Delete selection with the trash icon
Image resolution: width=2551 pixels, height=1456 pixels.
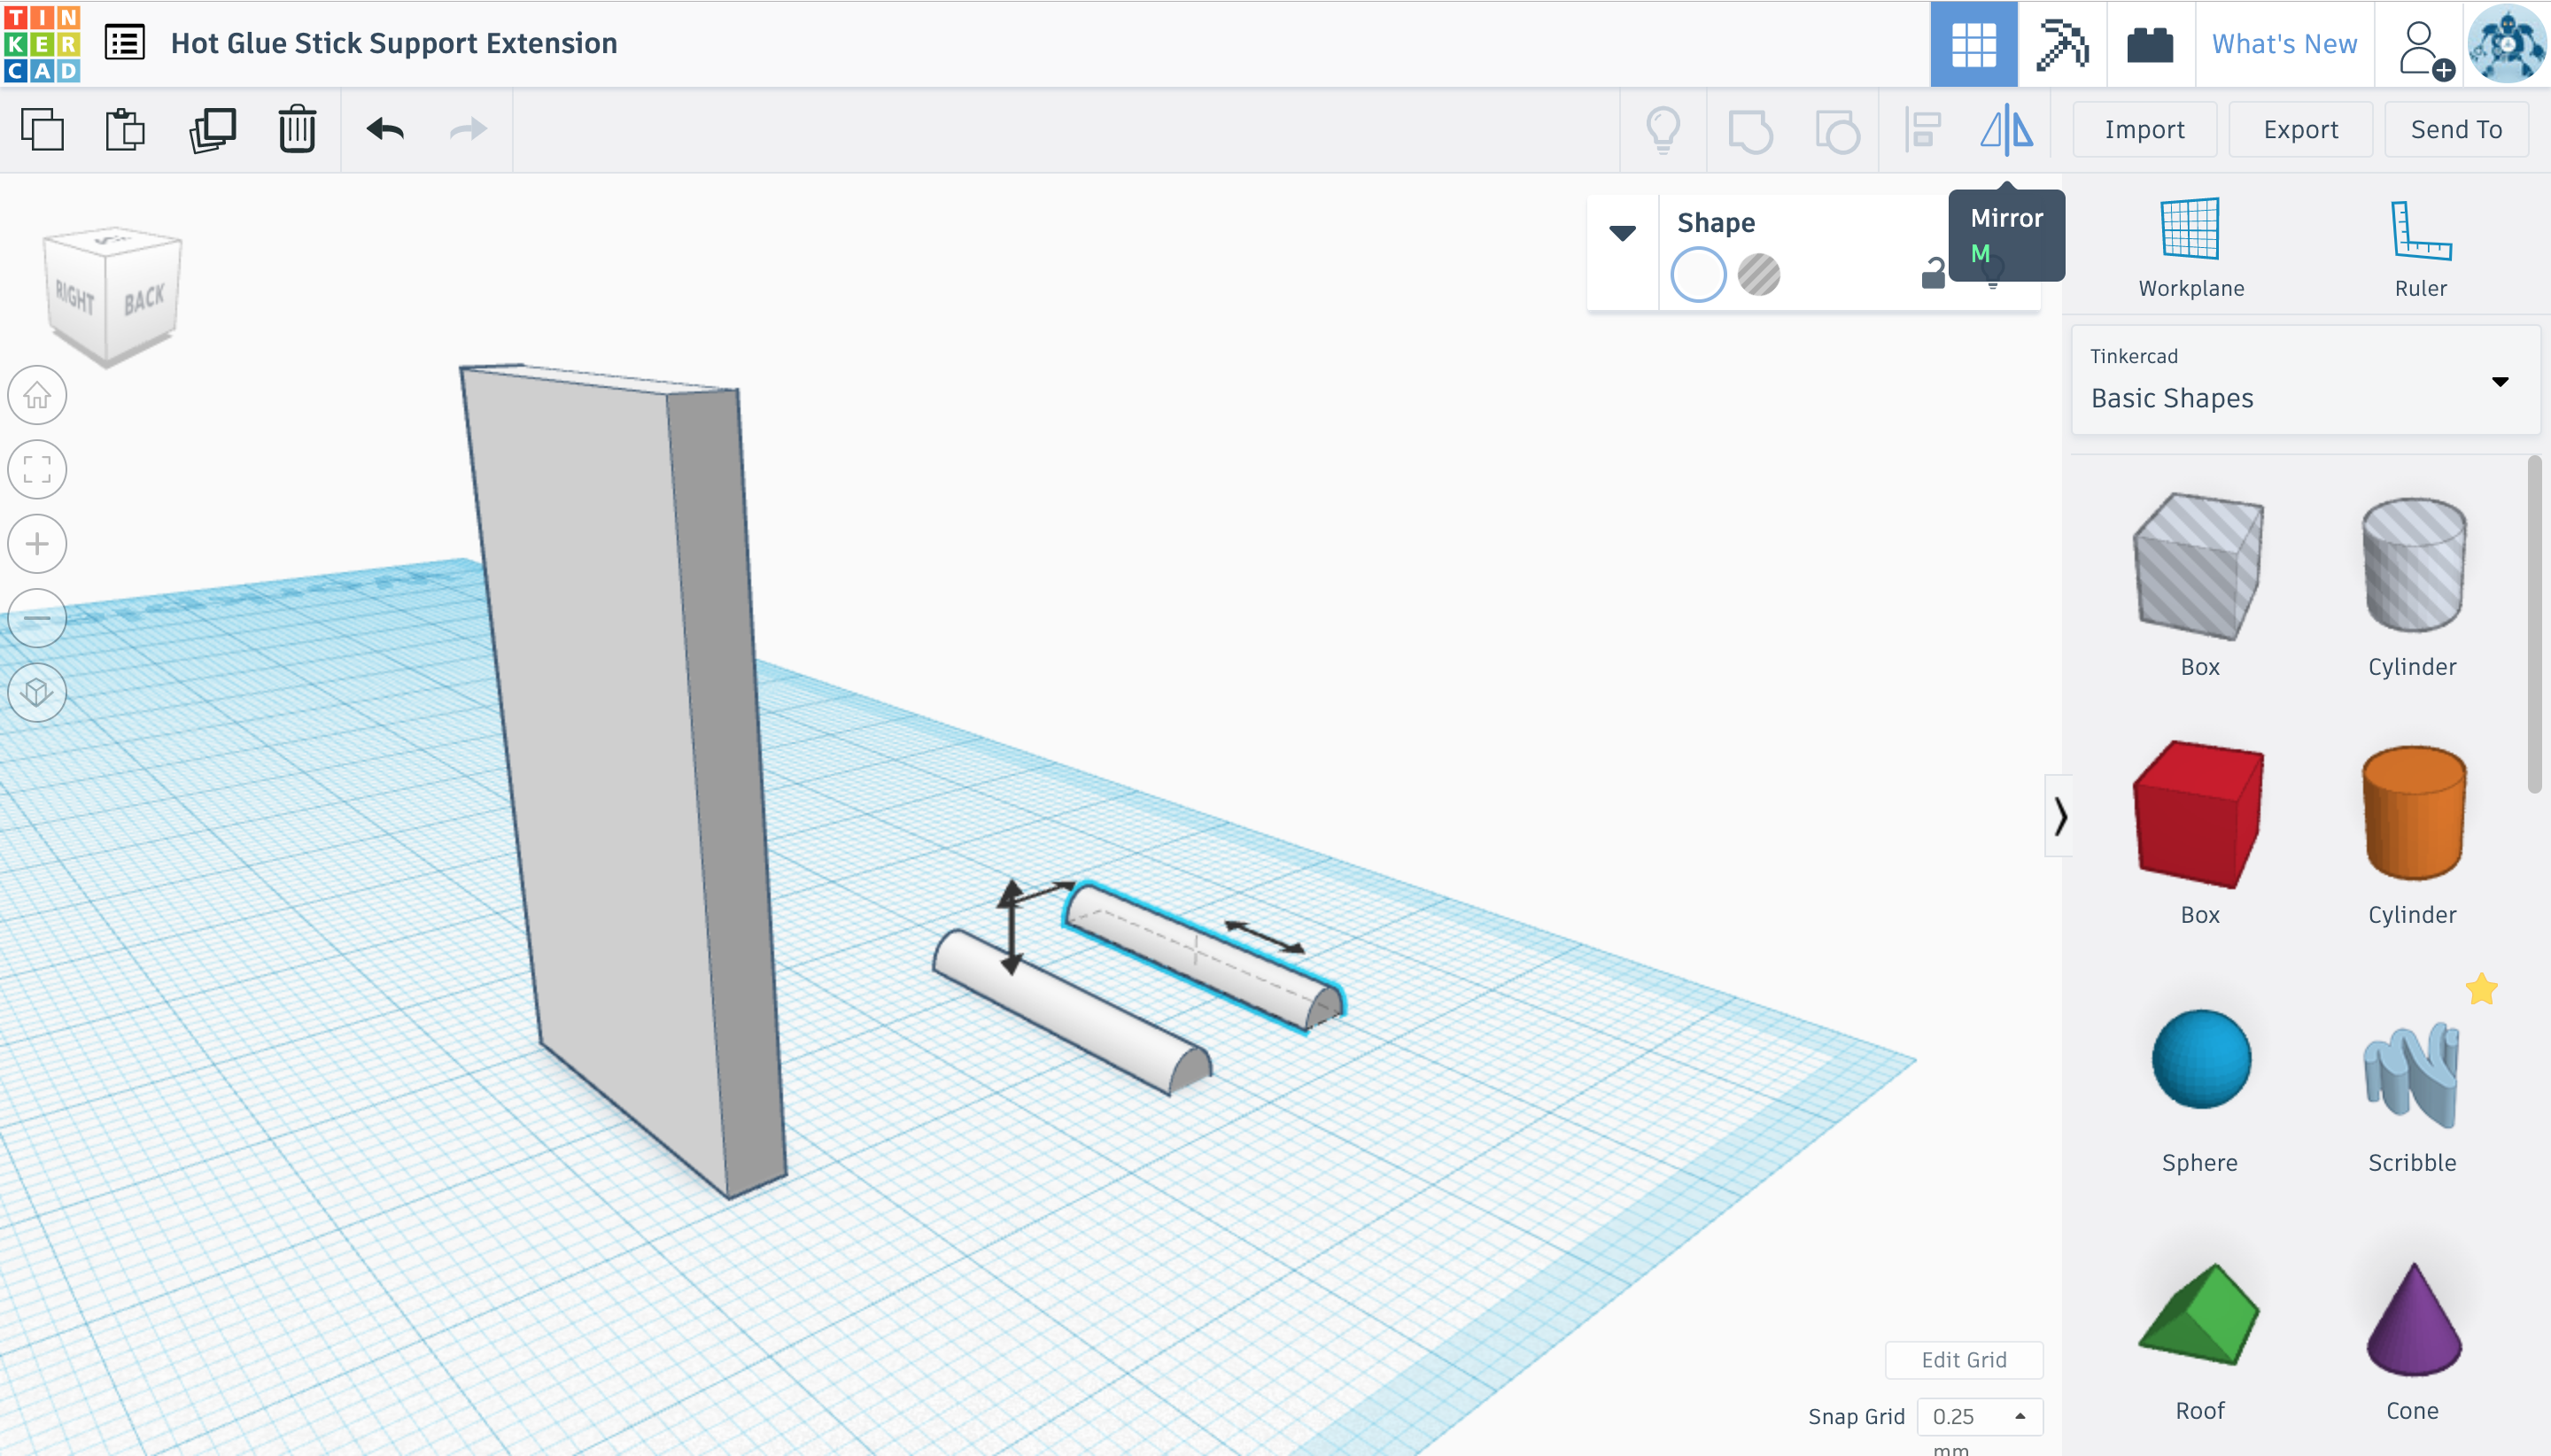tap(297, 130)
